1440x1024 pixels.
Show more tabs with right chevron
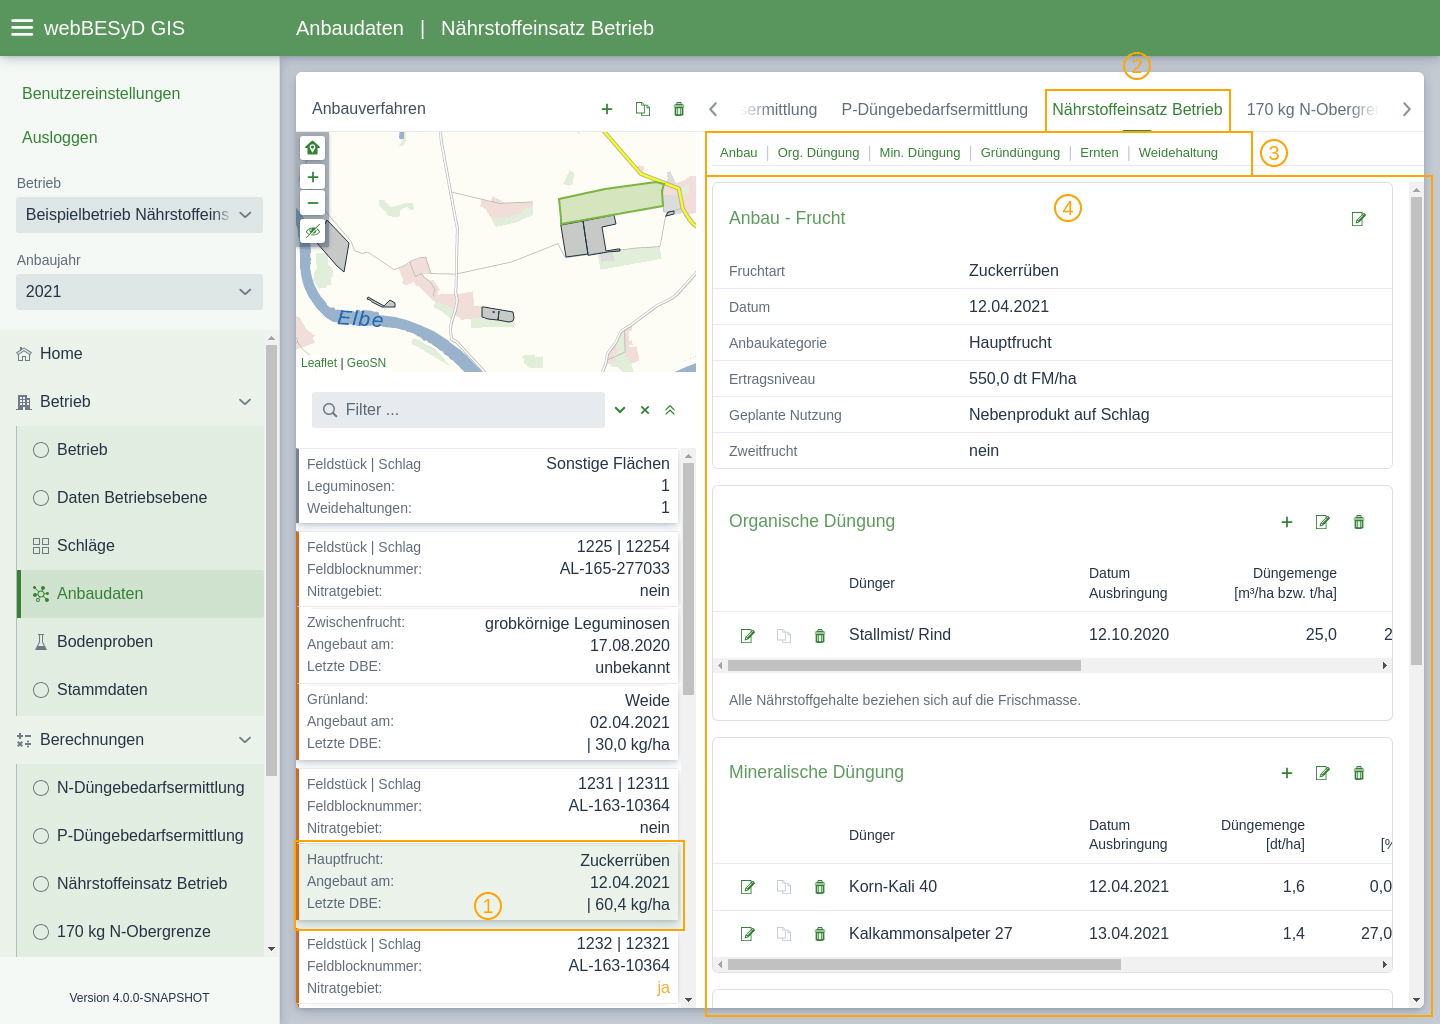coord(1407,109)
